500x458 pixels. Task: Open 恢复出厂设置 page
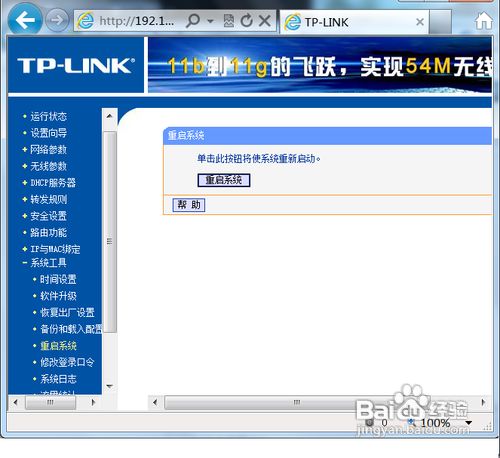[67, 313]
